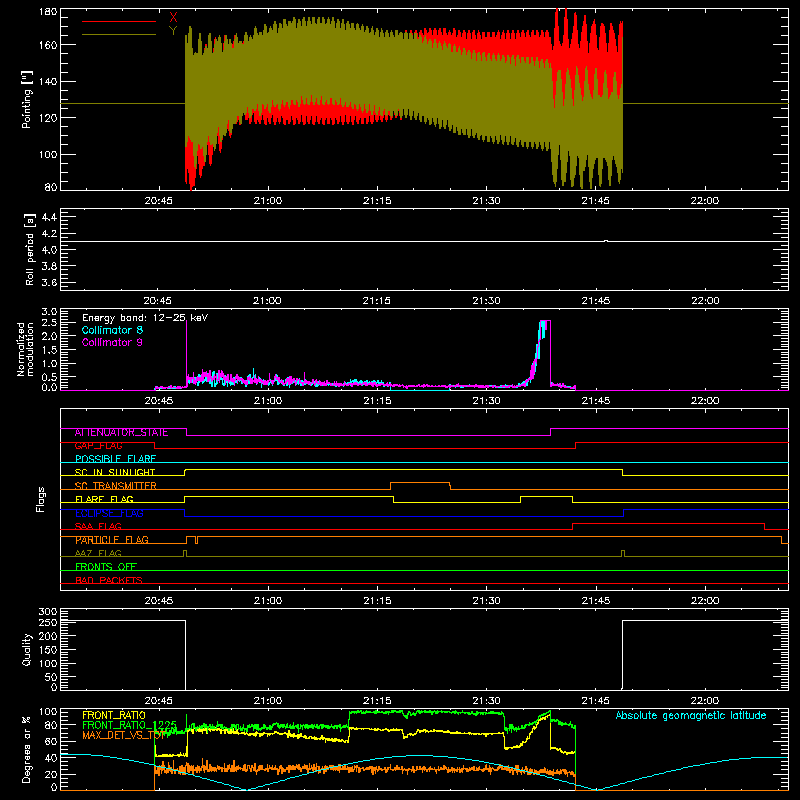Click the 3.6 tick on Roll period axis
The height and width of the screenshot is (800, 800).
pos(49,283)
